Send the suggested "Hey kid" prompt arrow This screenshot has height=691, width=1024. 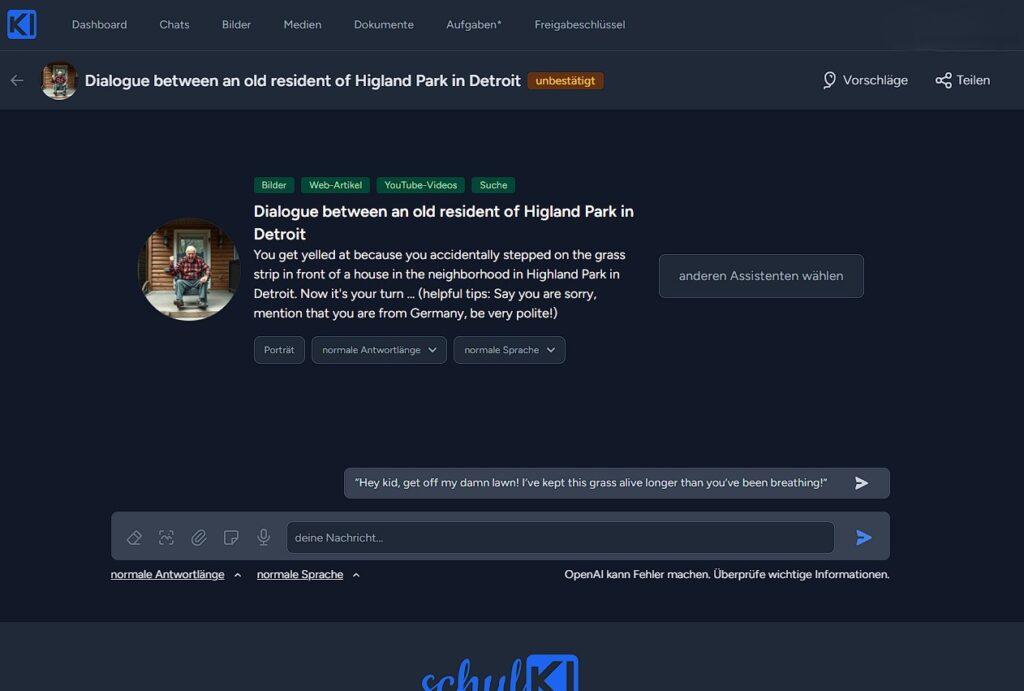pos(861,483)
